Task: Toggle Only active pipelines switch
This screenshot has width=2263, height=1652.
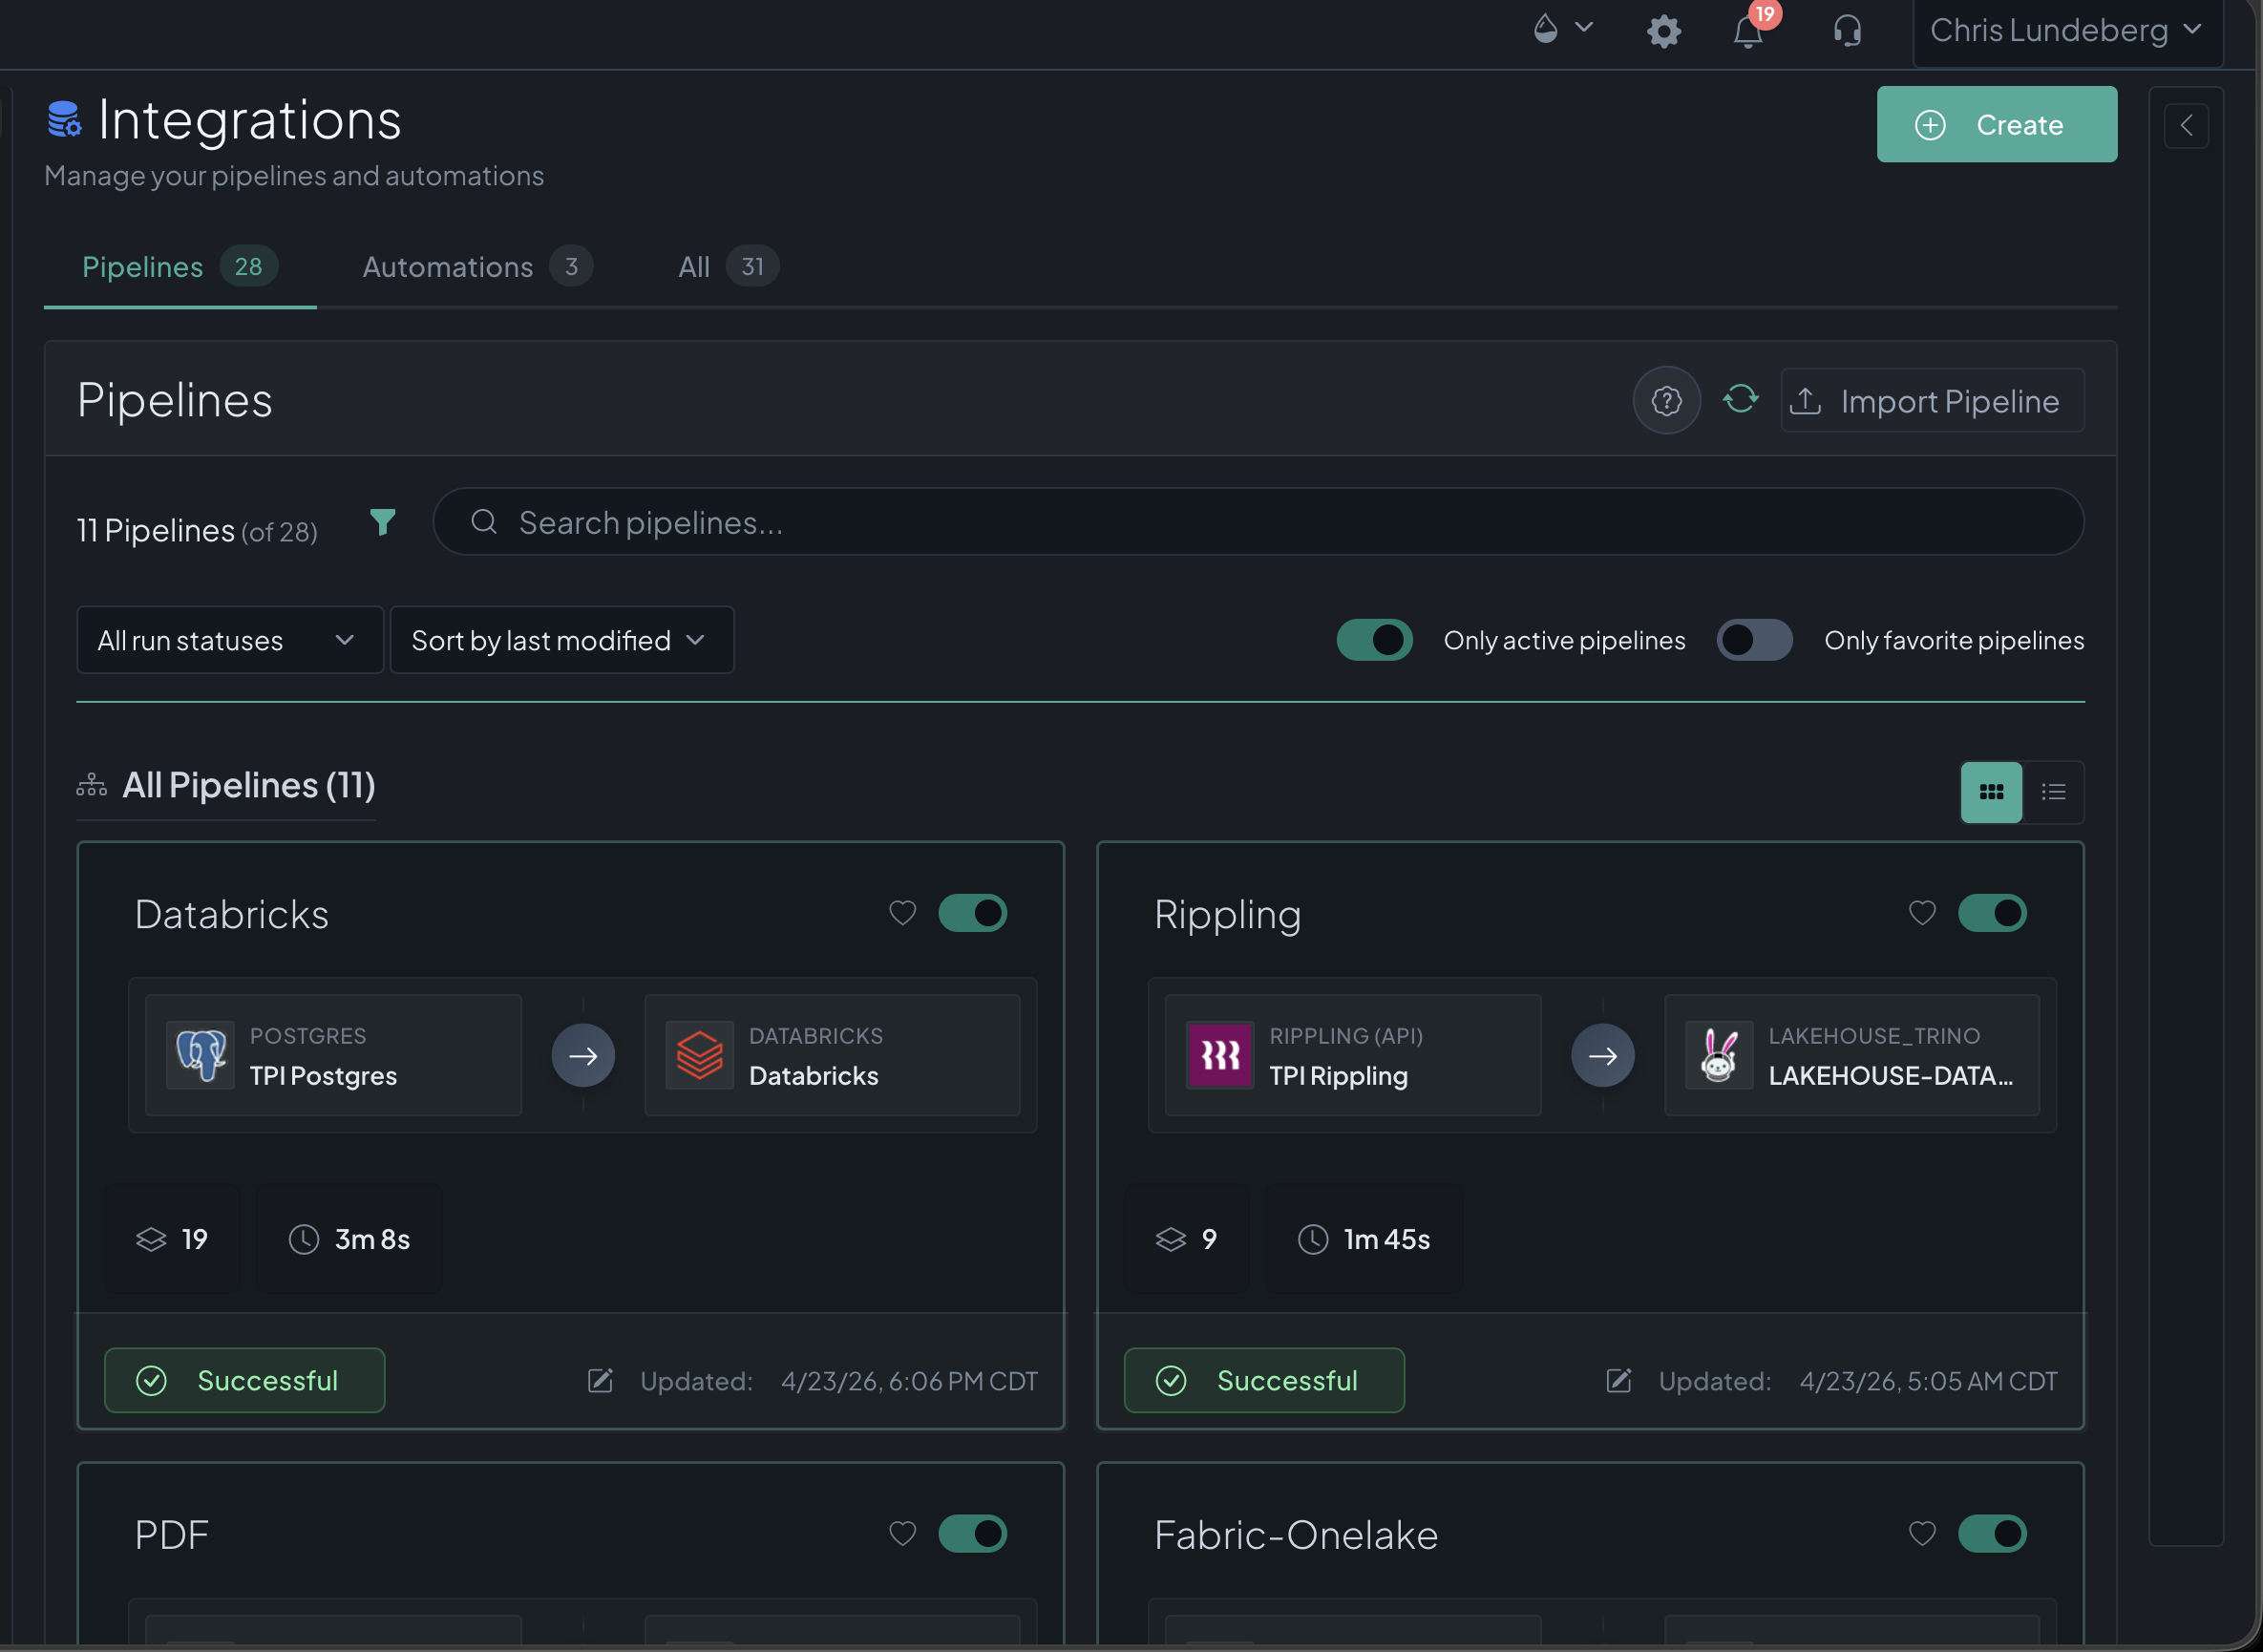Action: [x=1374, y=640]
